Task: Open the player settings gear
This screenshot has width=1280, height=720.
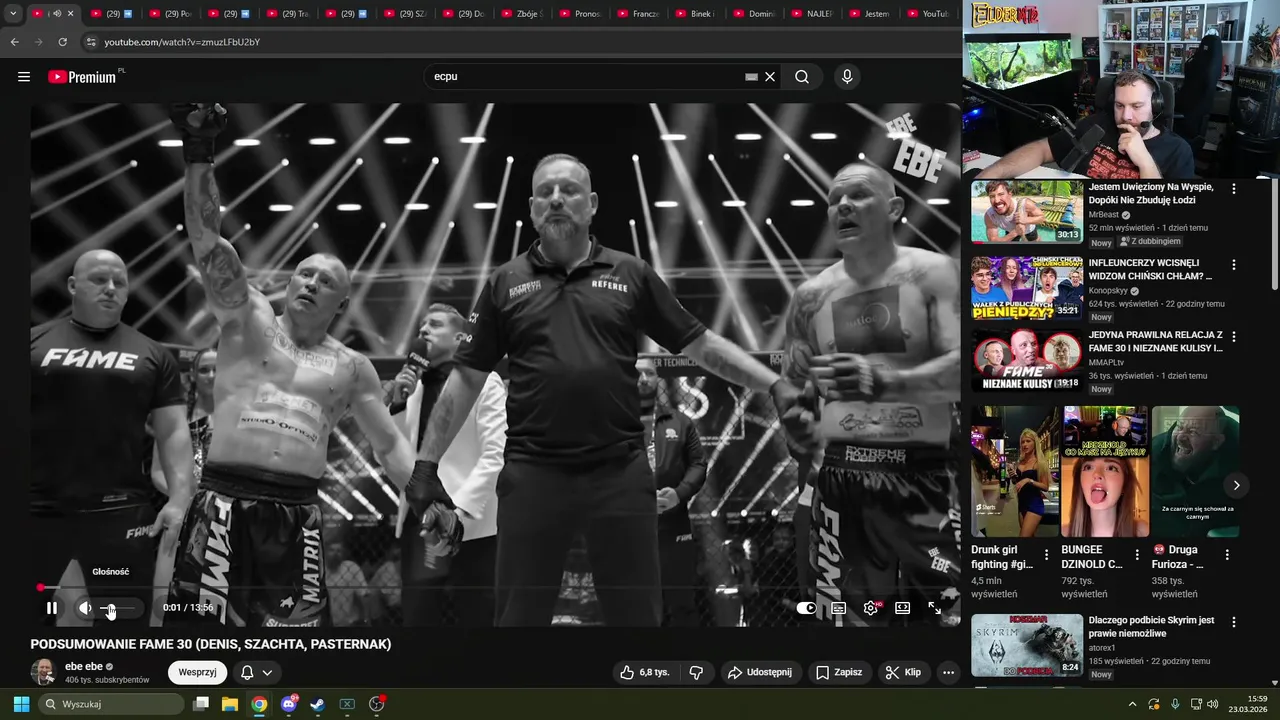Action: 871,608
